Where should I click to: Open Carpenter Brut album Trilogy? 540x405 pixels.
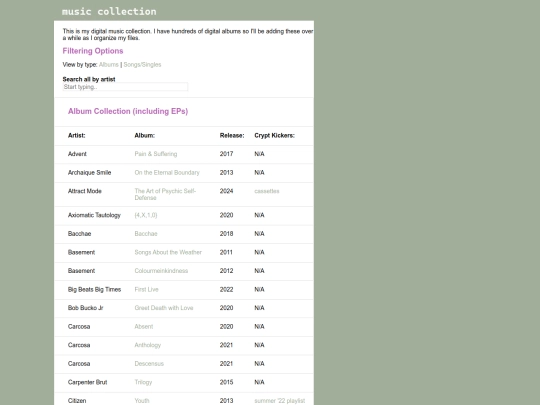click(x=143, y=382)
